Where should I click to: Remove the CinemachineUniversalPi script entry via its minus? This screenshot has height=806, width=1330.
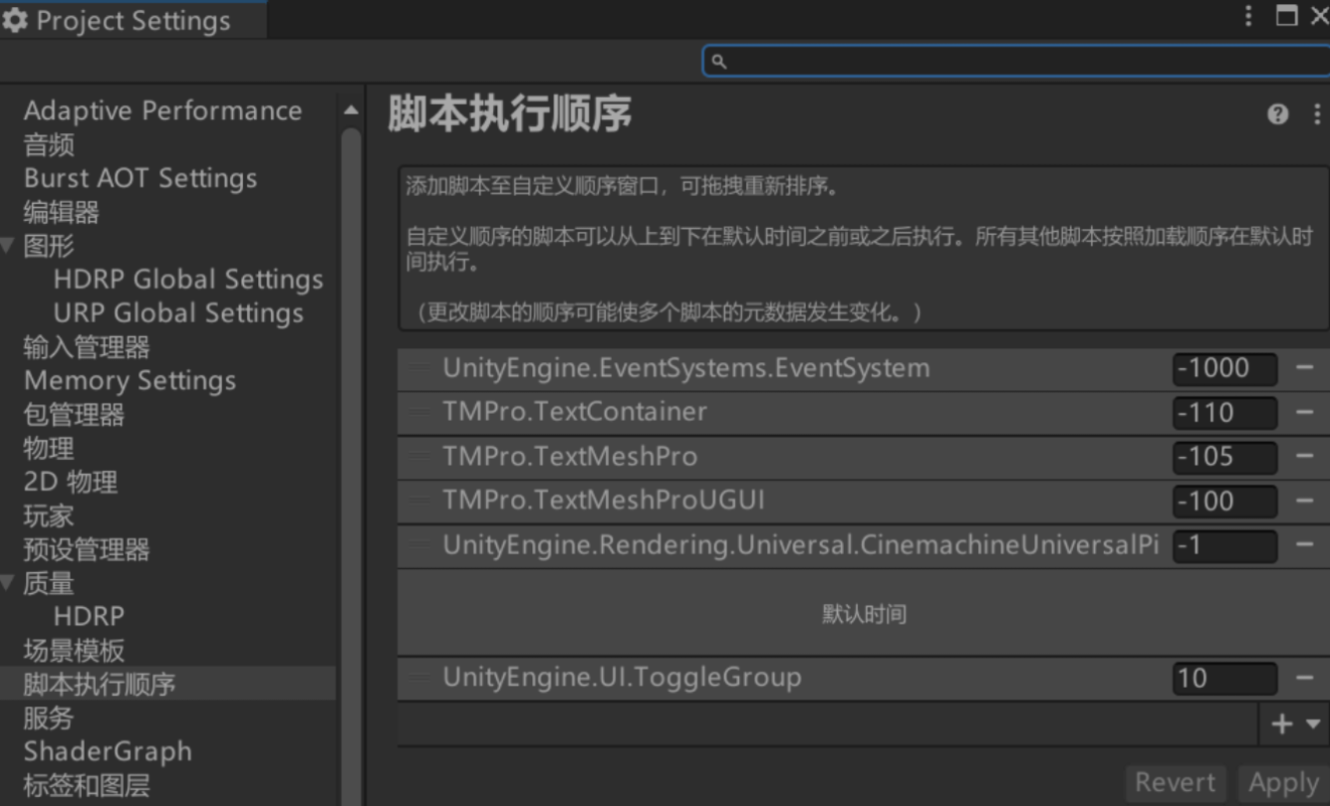click(x=1305, y=545)
